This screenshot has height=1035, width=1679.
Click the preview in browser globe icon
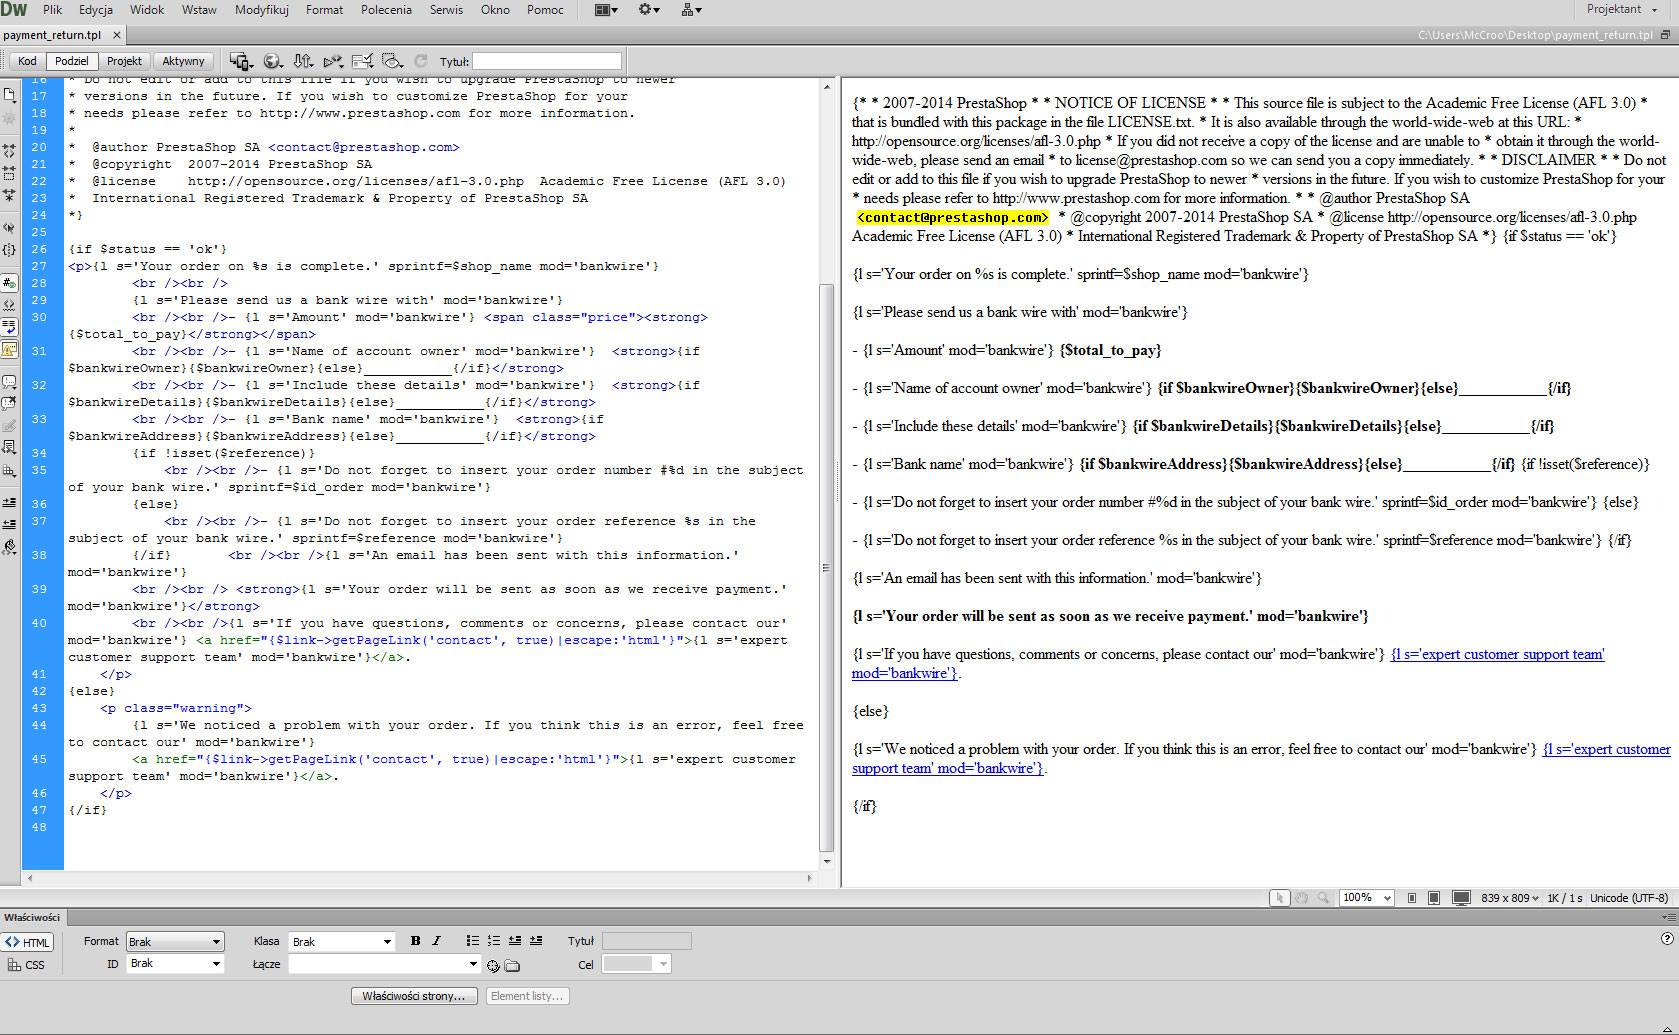click(x=273, y=61)
